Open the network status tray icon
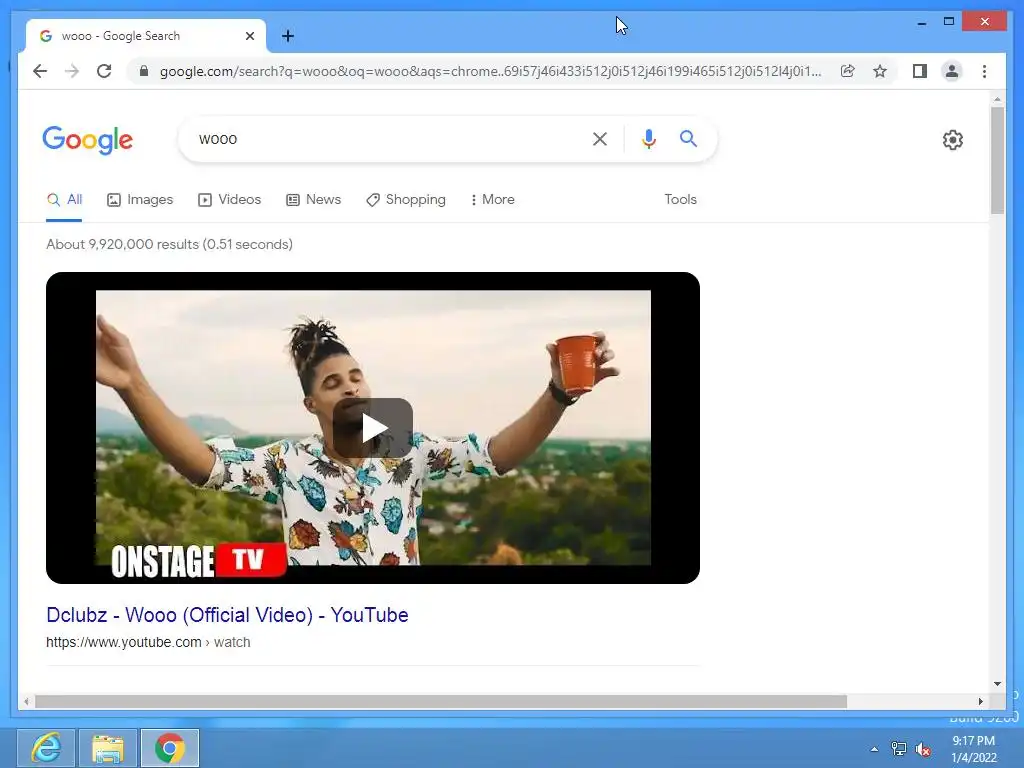 (x=899, y=749)
